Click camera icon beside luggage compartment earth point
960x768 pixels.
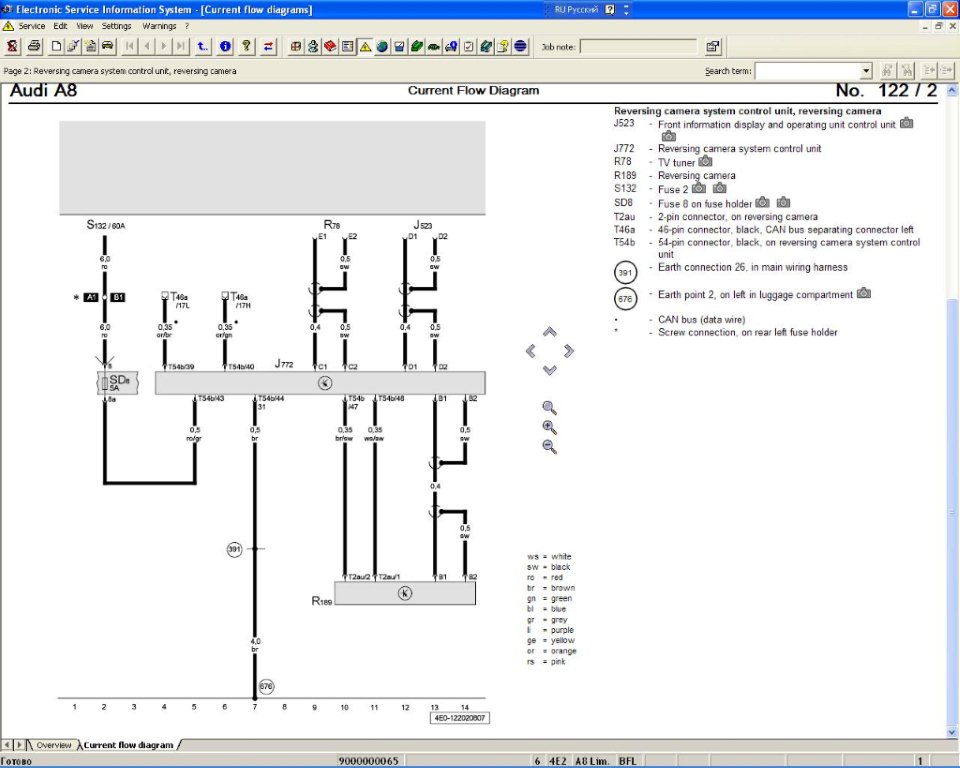[863, 294]
